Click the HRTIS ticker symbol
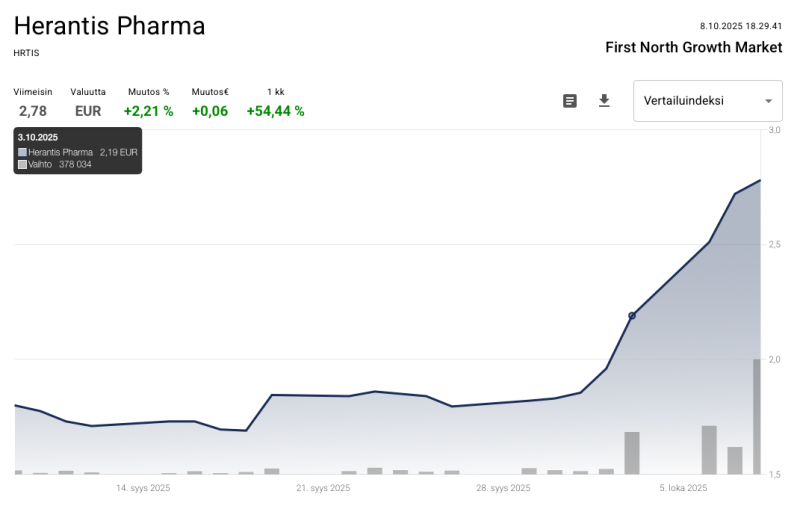 [x=27, y=53]
